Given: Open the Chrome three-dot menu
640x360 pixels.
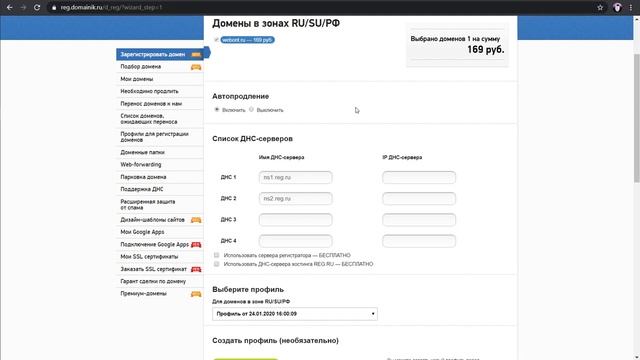Looking at the screenshot, I should [x=631, y=7].
